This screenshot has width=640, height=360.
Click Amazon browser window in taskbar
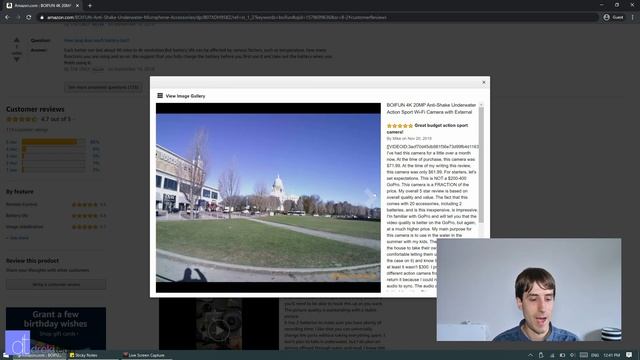tap(40, 355)
